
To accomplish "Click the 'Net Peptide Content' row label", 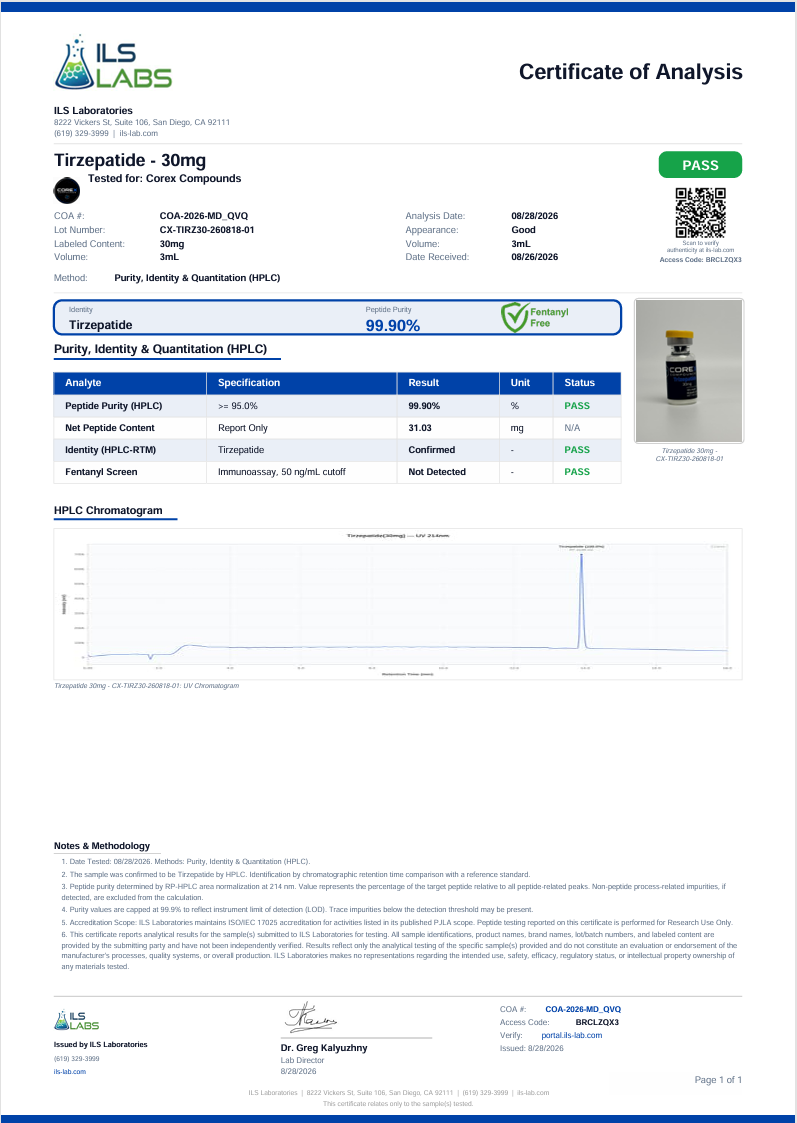I will pyautogui.click(x=110, y=428).
